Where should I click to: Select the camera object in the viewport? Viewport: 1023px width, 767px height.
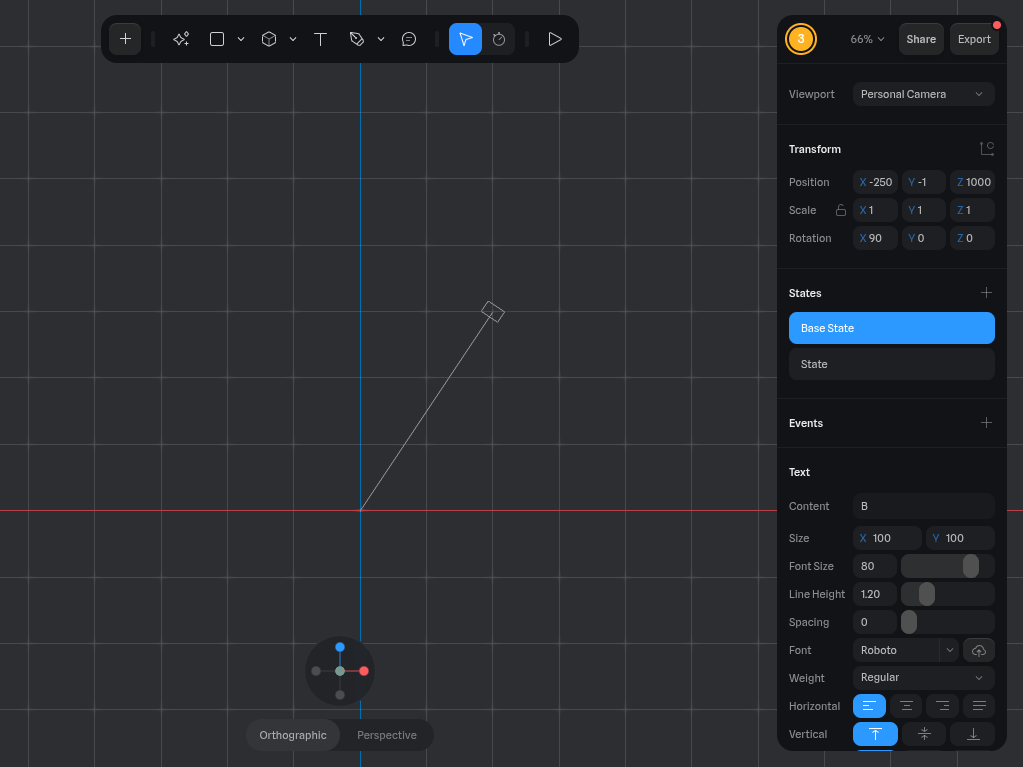point(493,312)
